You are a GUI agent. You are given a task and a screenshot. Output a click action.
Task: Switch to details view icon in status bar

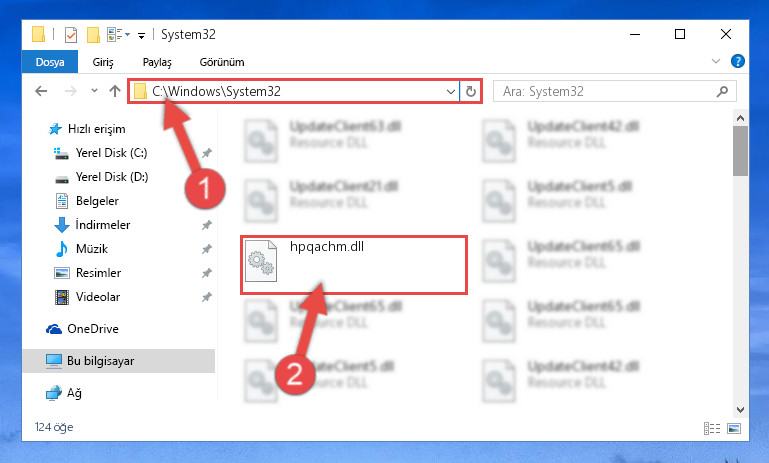tap(712, 429)
